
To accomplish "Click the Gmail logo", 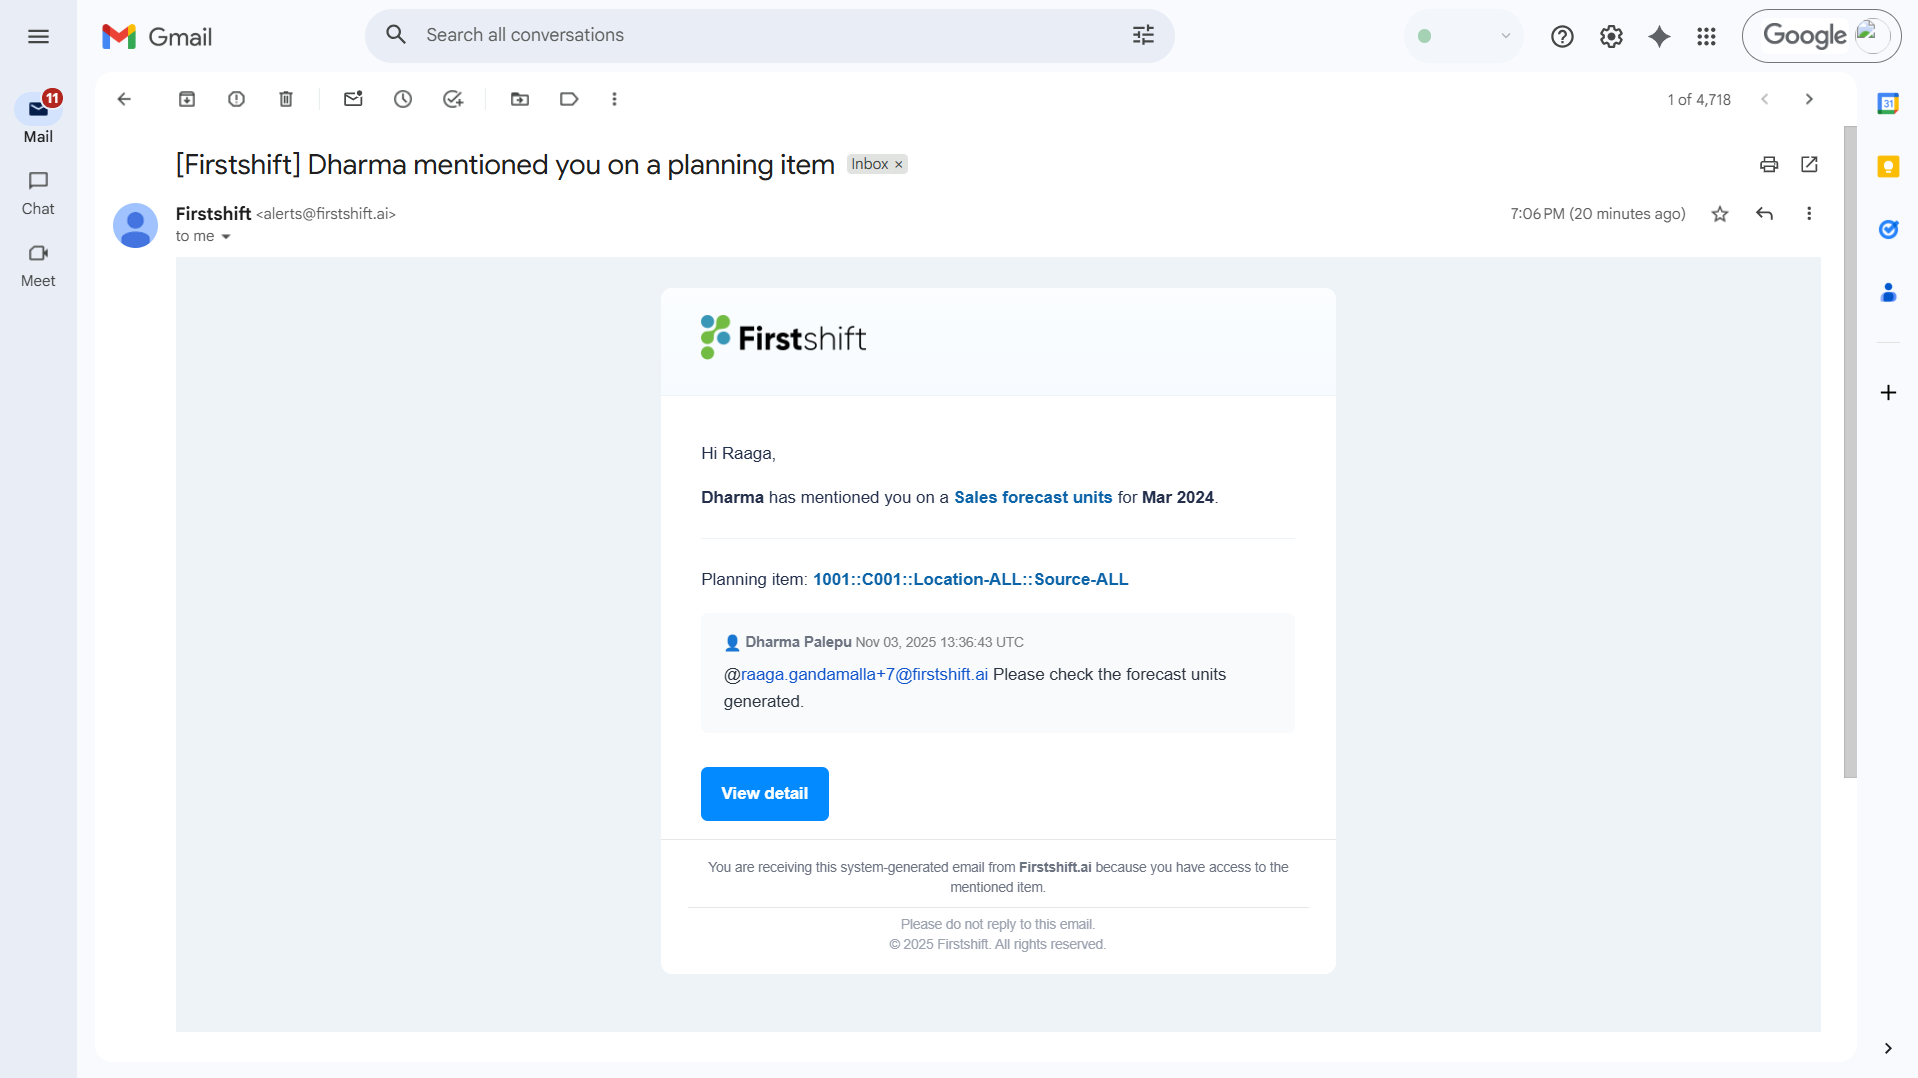I will click(x=157, y=37).
